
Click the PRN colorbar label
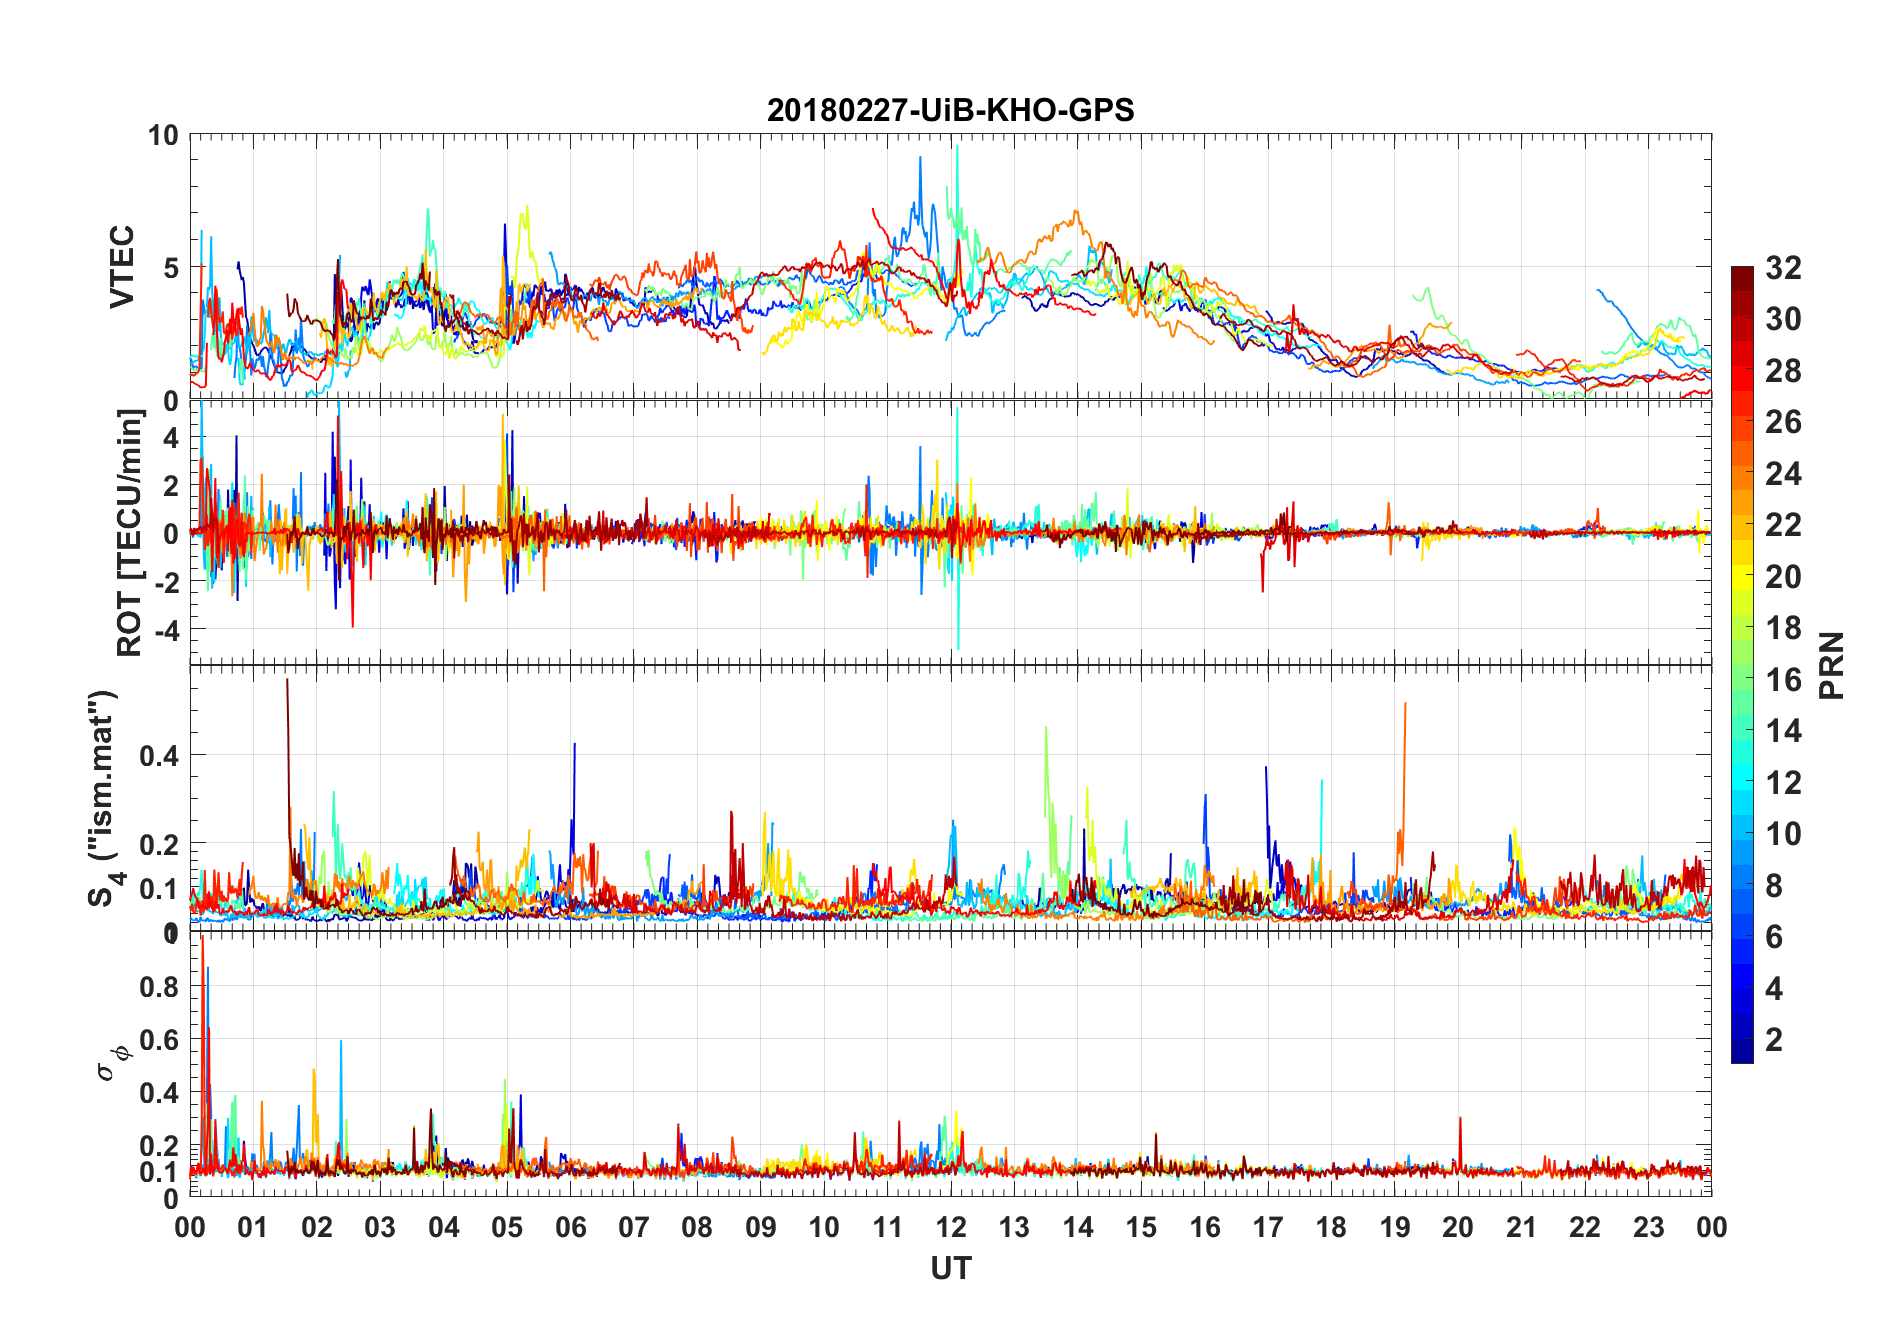pyautogui.click(x=1831, y=665)
